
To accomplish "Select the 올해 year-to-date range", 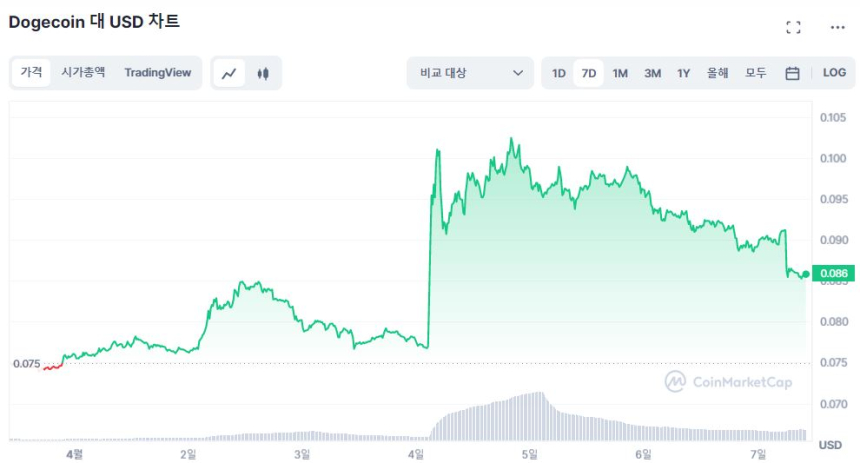I will click(x=718, y=73).
